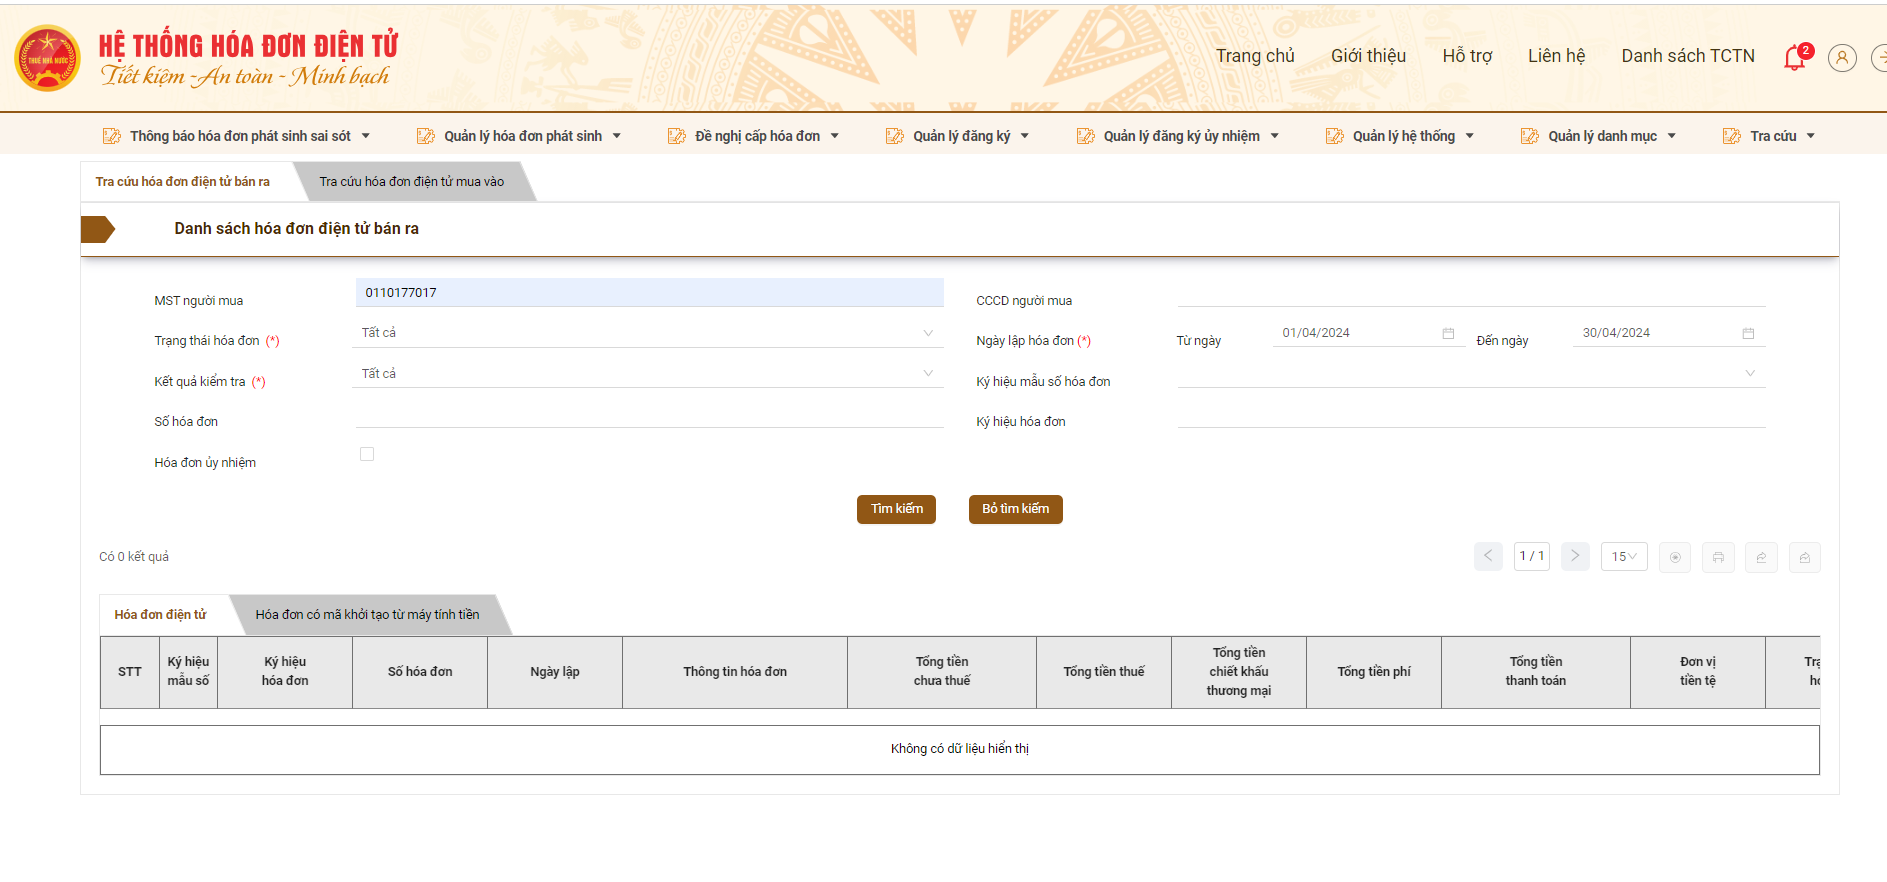1887x882 pixels.
Task: Click the print icon above results table
Action: pyautogui.click(x=1718, y=557)
